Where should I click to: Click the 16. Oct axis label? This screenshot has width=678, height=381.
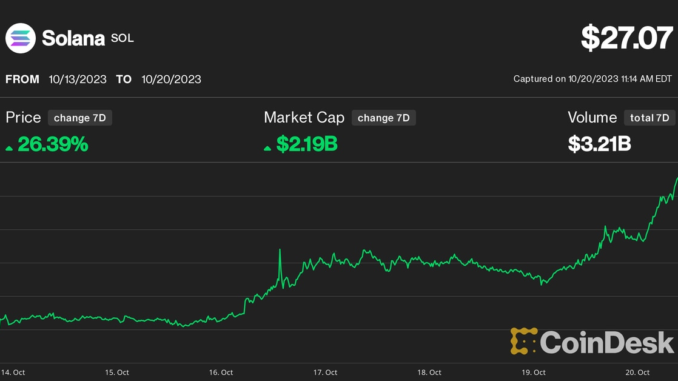click(x=221, y=372)
